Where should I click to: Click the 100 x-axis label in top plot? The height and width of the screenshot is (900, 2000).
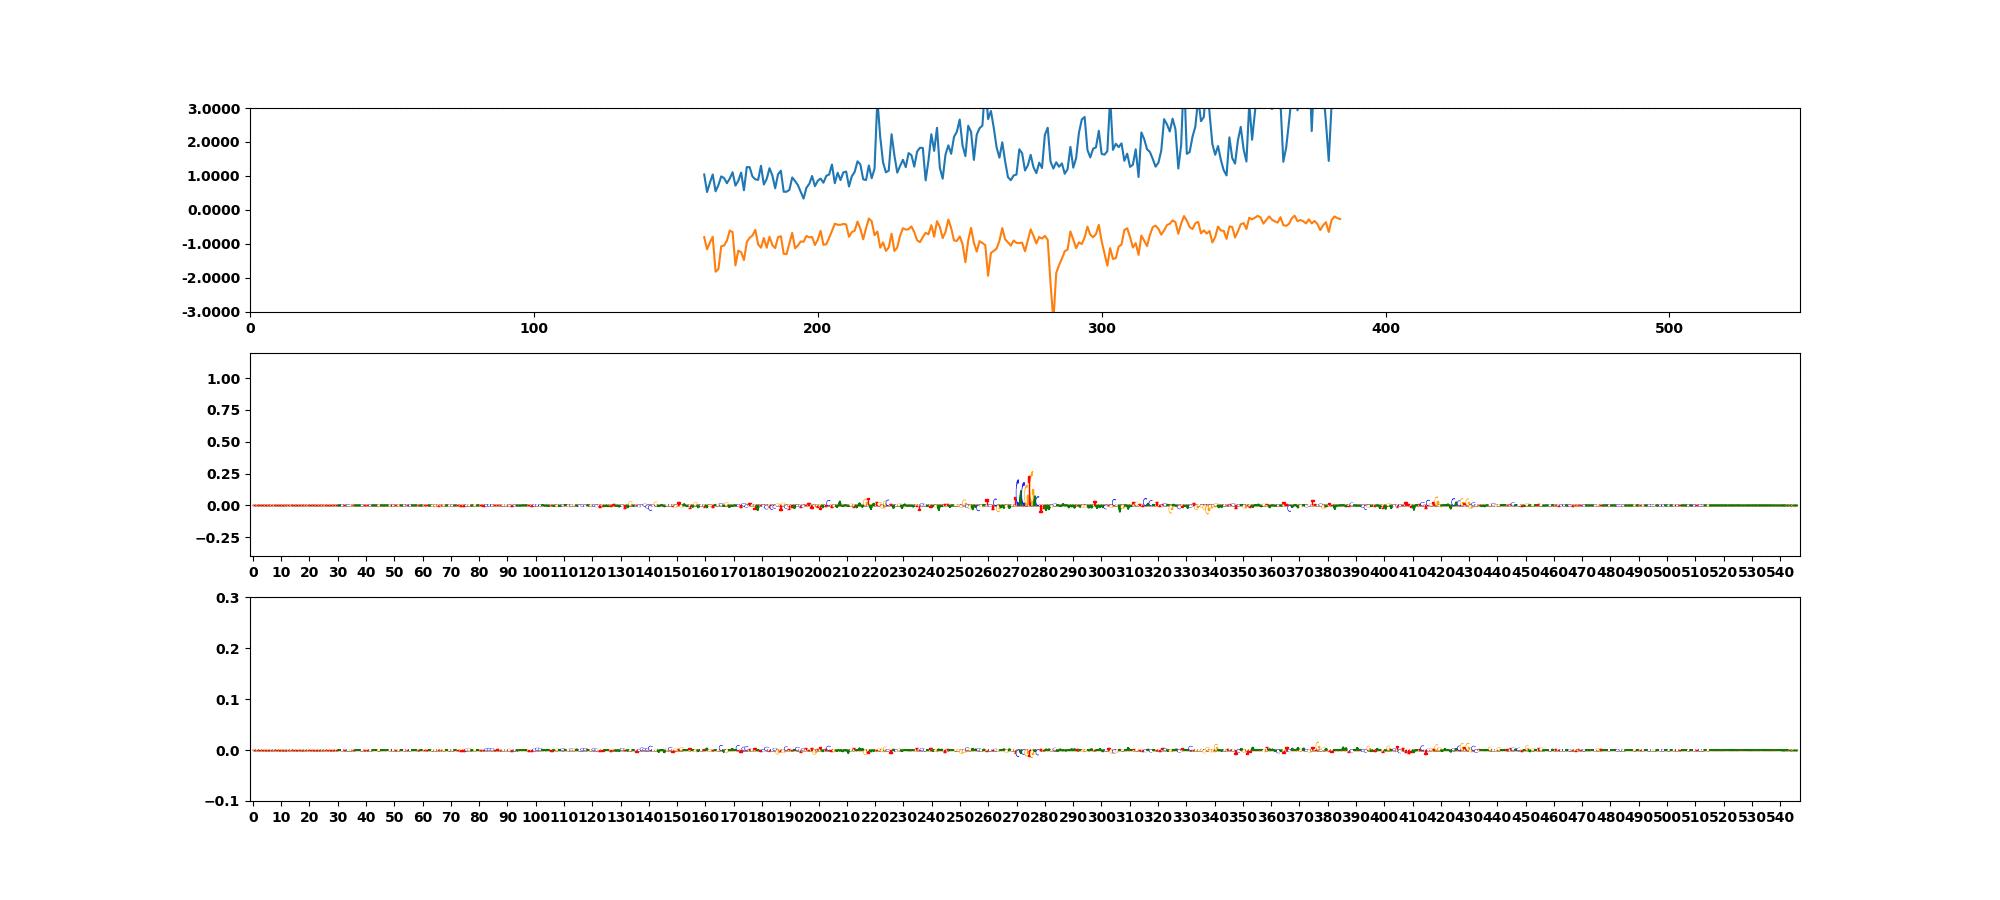(x=534, y=328)
